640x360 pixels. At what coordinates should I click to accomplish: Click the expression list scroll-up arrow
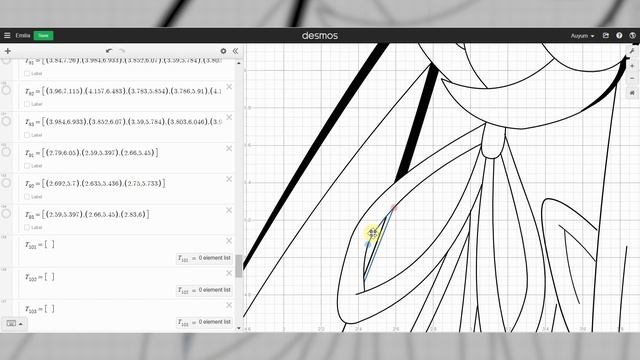point(239,63)
